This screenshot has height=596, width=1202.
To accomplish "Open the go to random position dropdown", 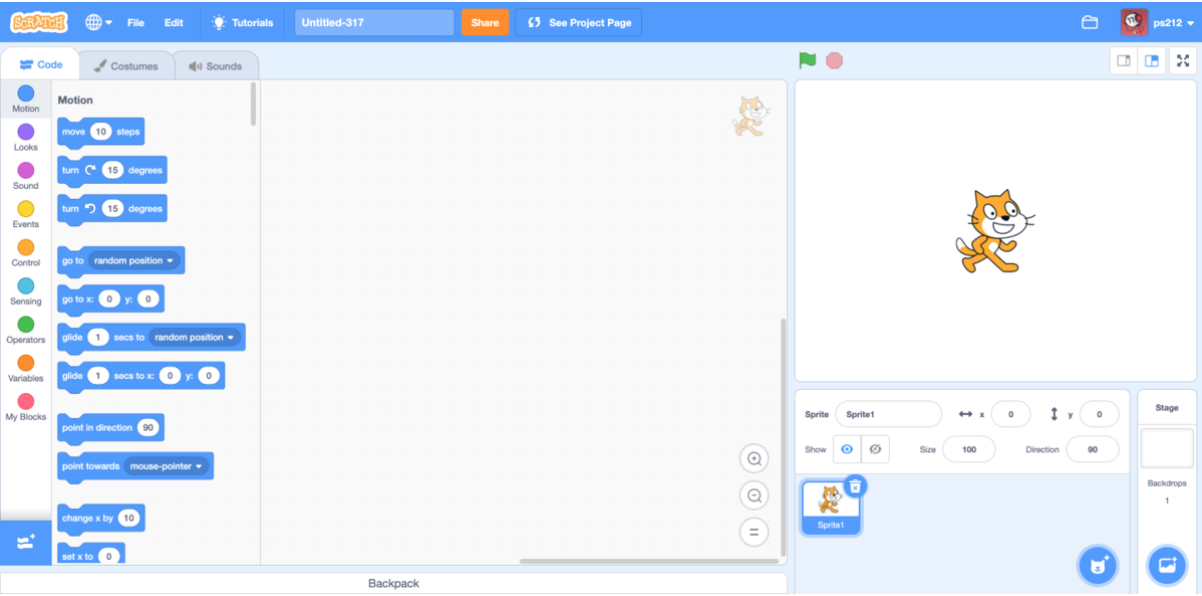I will tap(133, 261).
